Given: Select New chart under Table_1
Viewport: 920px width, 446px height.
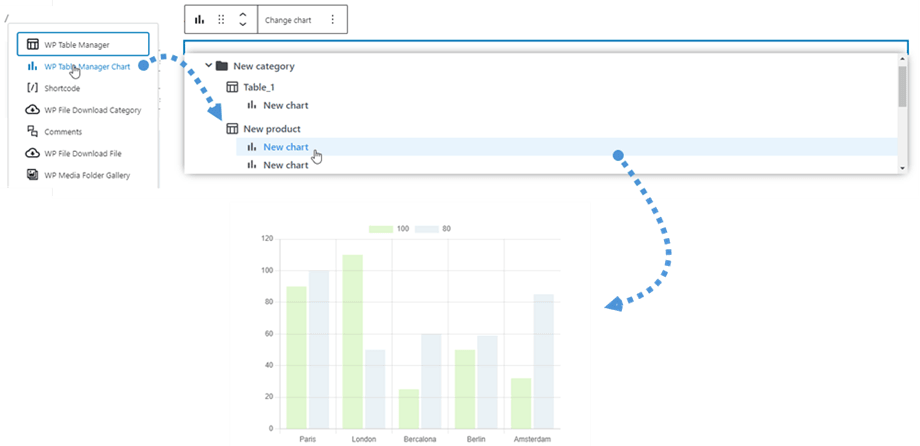Looking at the screenshot, I should coord(285,105).
